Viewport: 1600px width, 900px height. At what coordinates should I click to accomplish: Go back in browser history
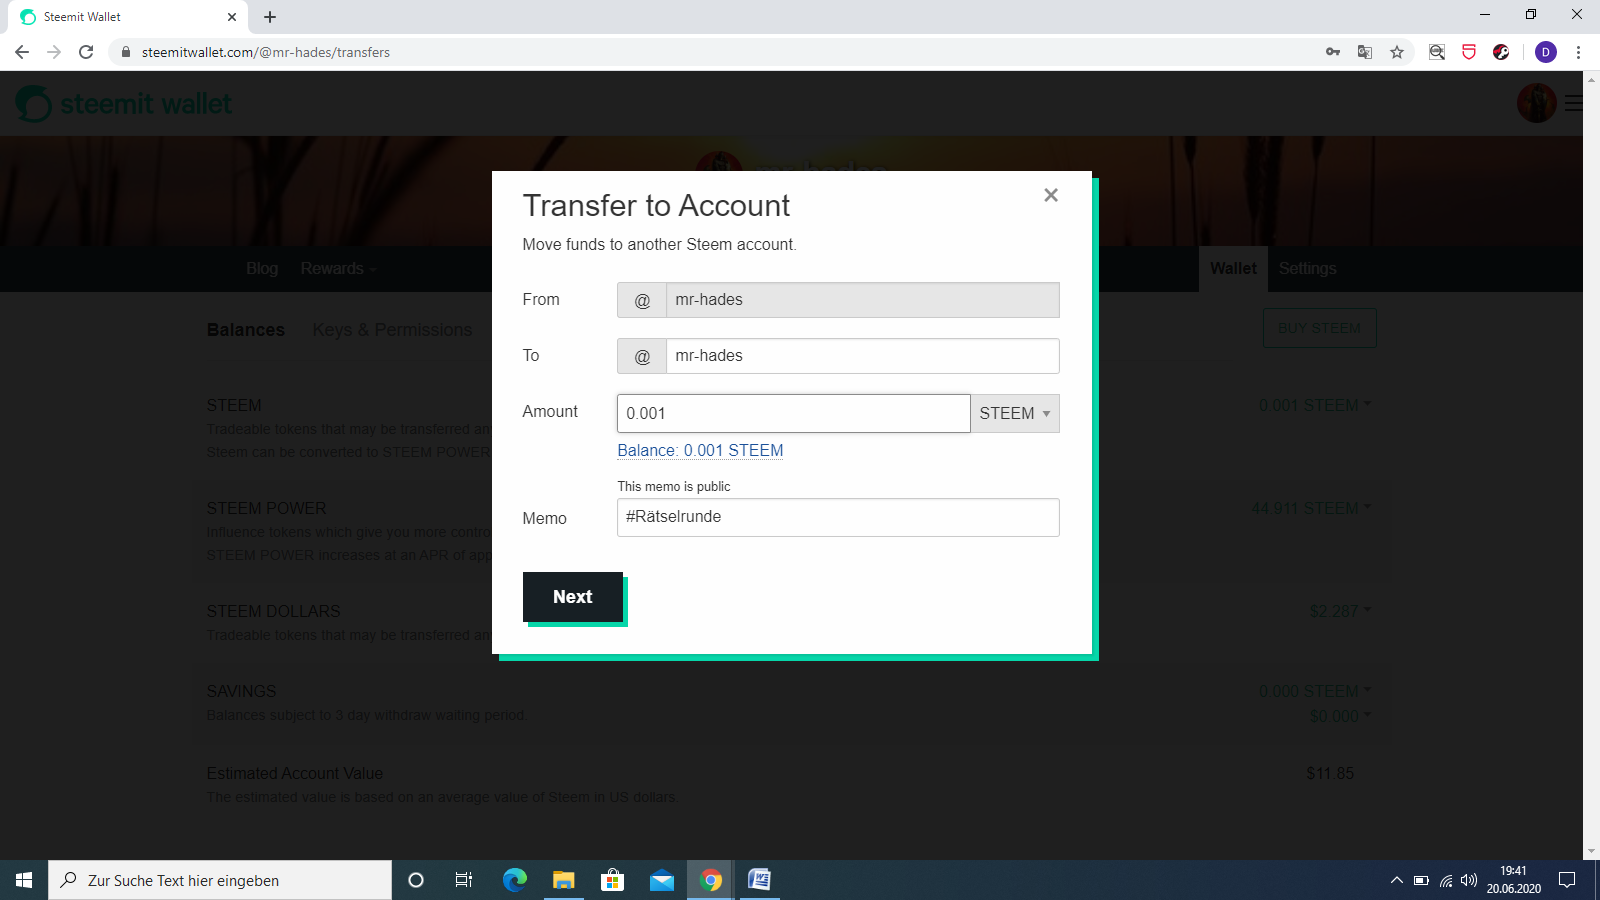click(x=22, y=52)
